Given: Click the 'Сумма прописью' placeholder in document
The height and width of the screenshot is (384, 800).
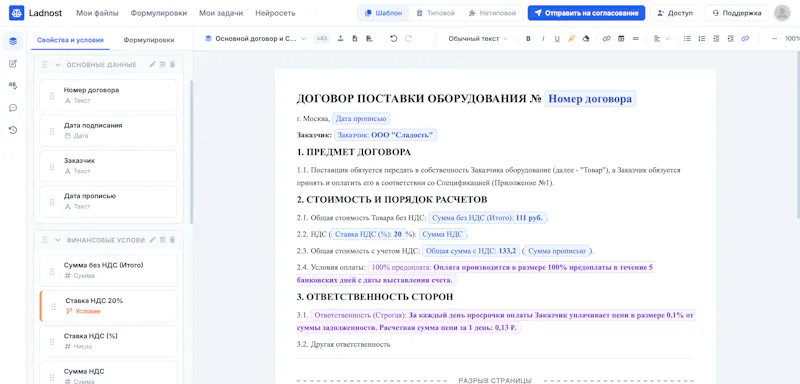Looking at the screenshot, I should click(557, 251).
